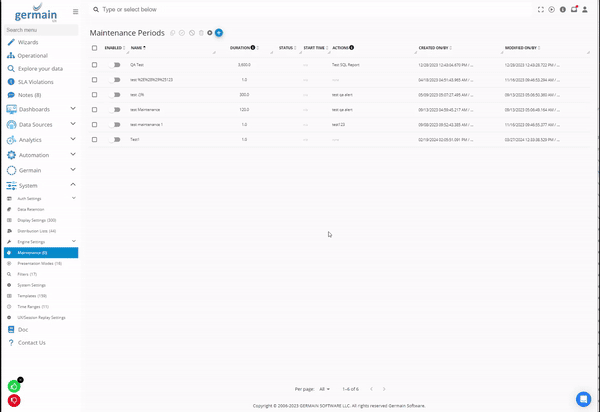Open the Per page dropdown
The height and width of the screenshot is (412, 600).
pos(325,388)
